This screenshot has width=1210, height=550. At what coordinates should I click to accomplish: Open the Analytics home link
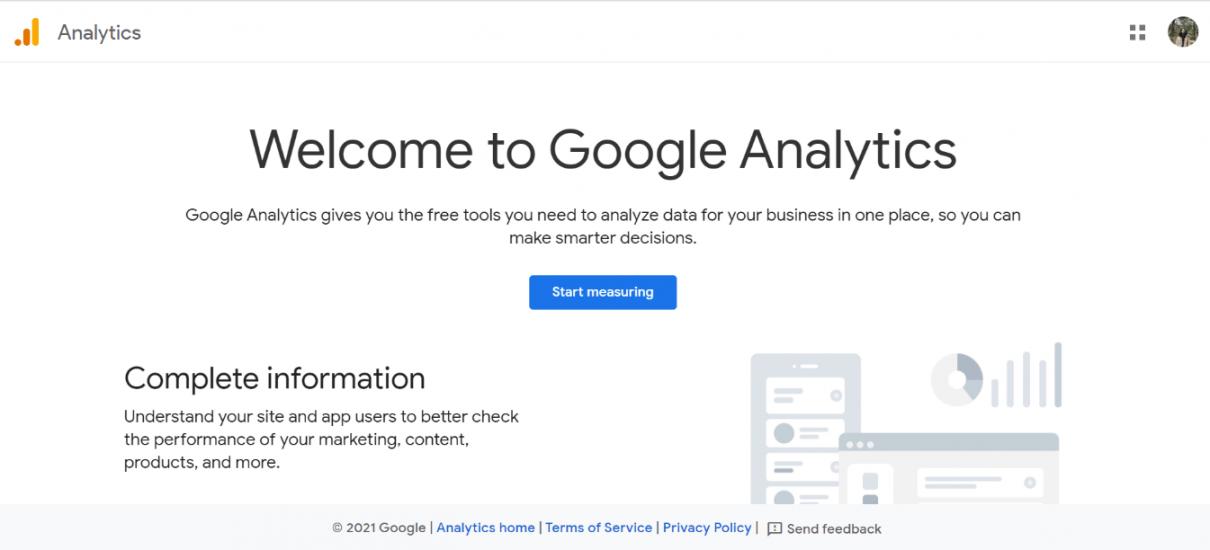(485, 528)
